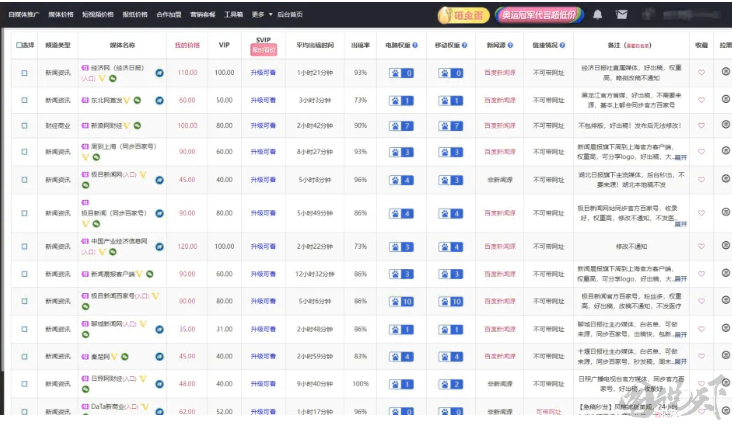Click the blue round icon in 聊城新闻网 row
The width and height of the screenshot is (732, 425).
(x=160, y=329)
